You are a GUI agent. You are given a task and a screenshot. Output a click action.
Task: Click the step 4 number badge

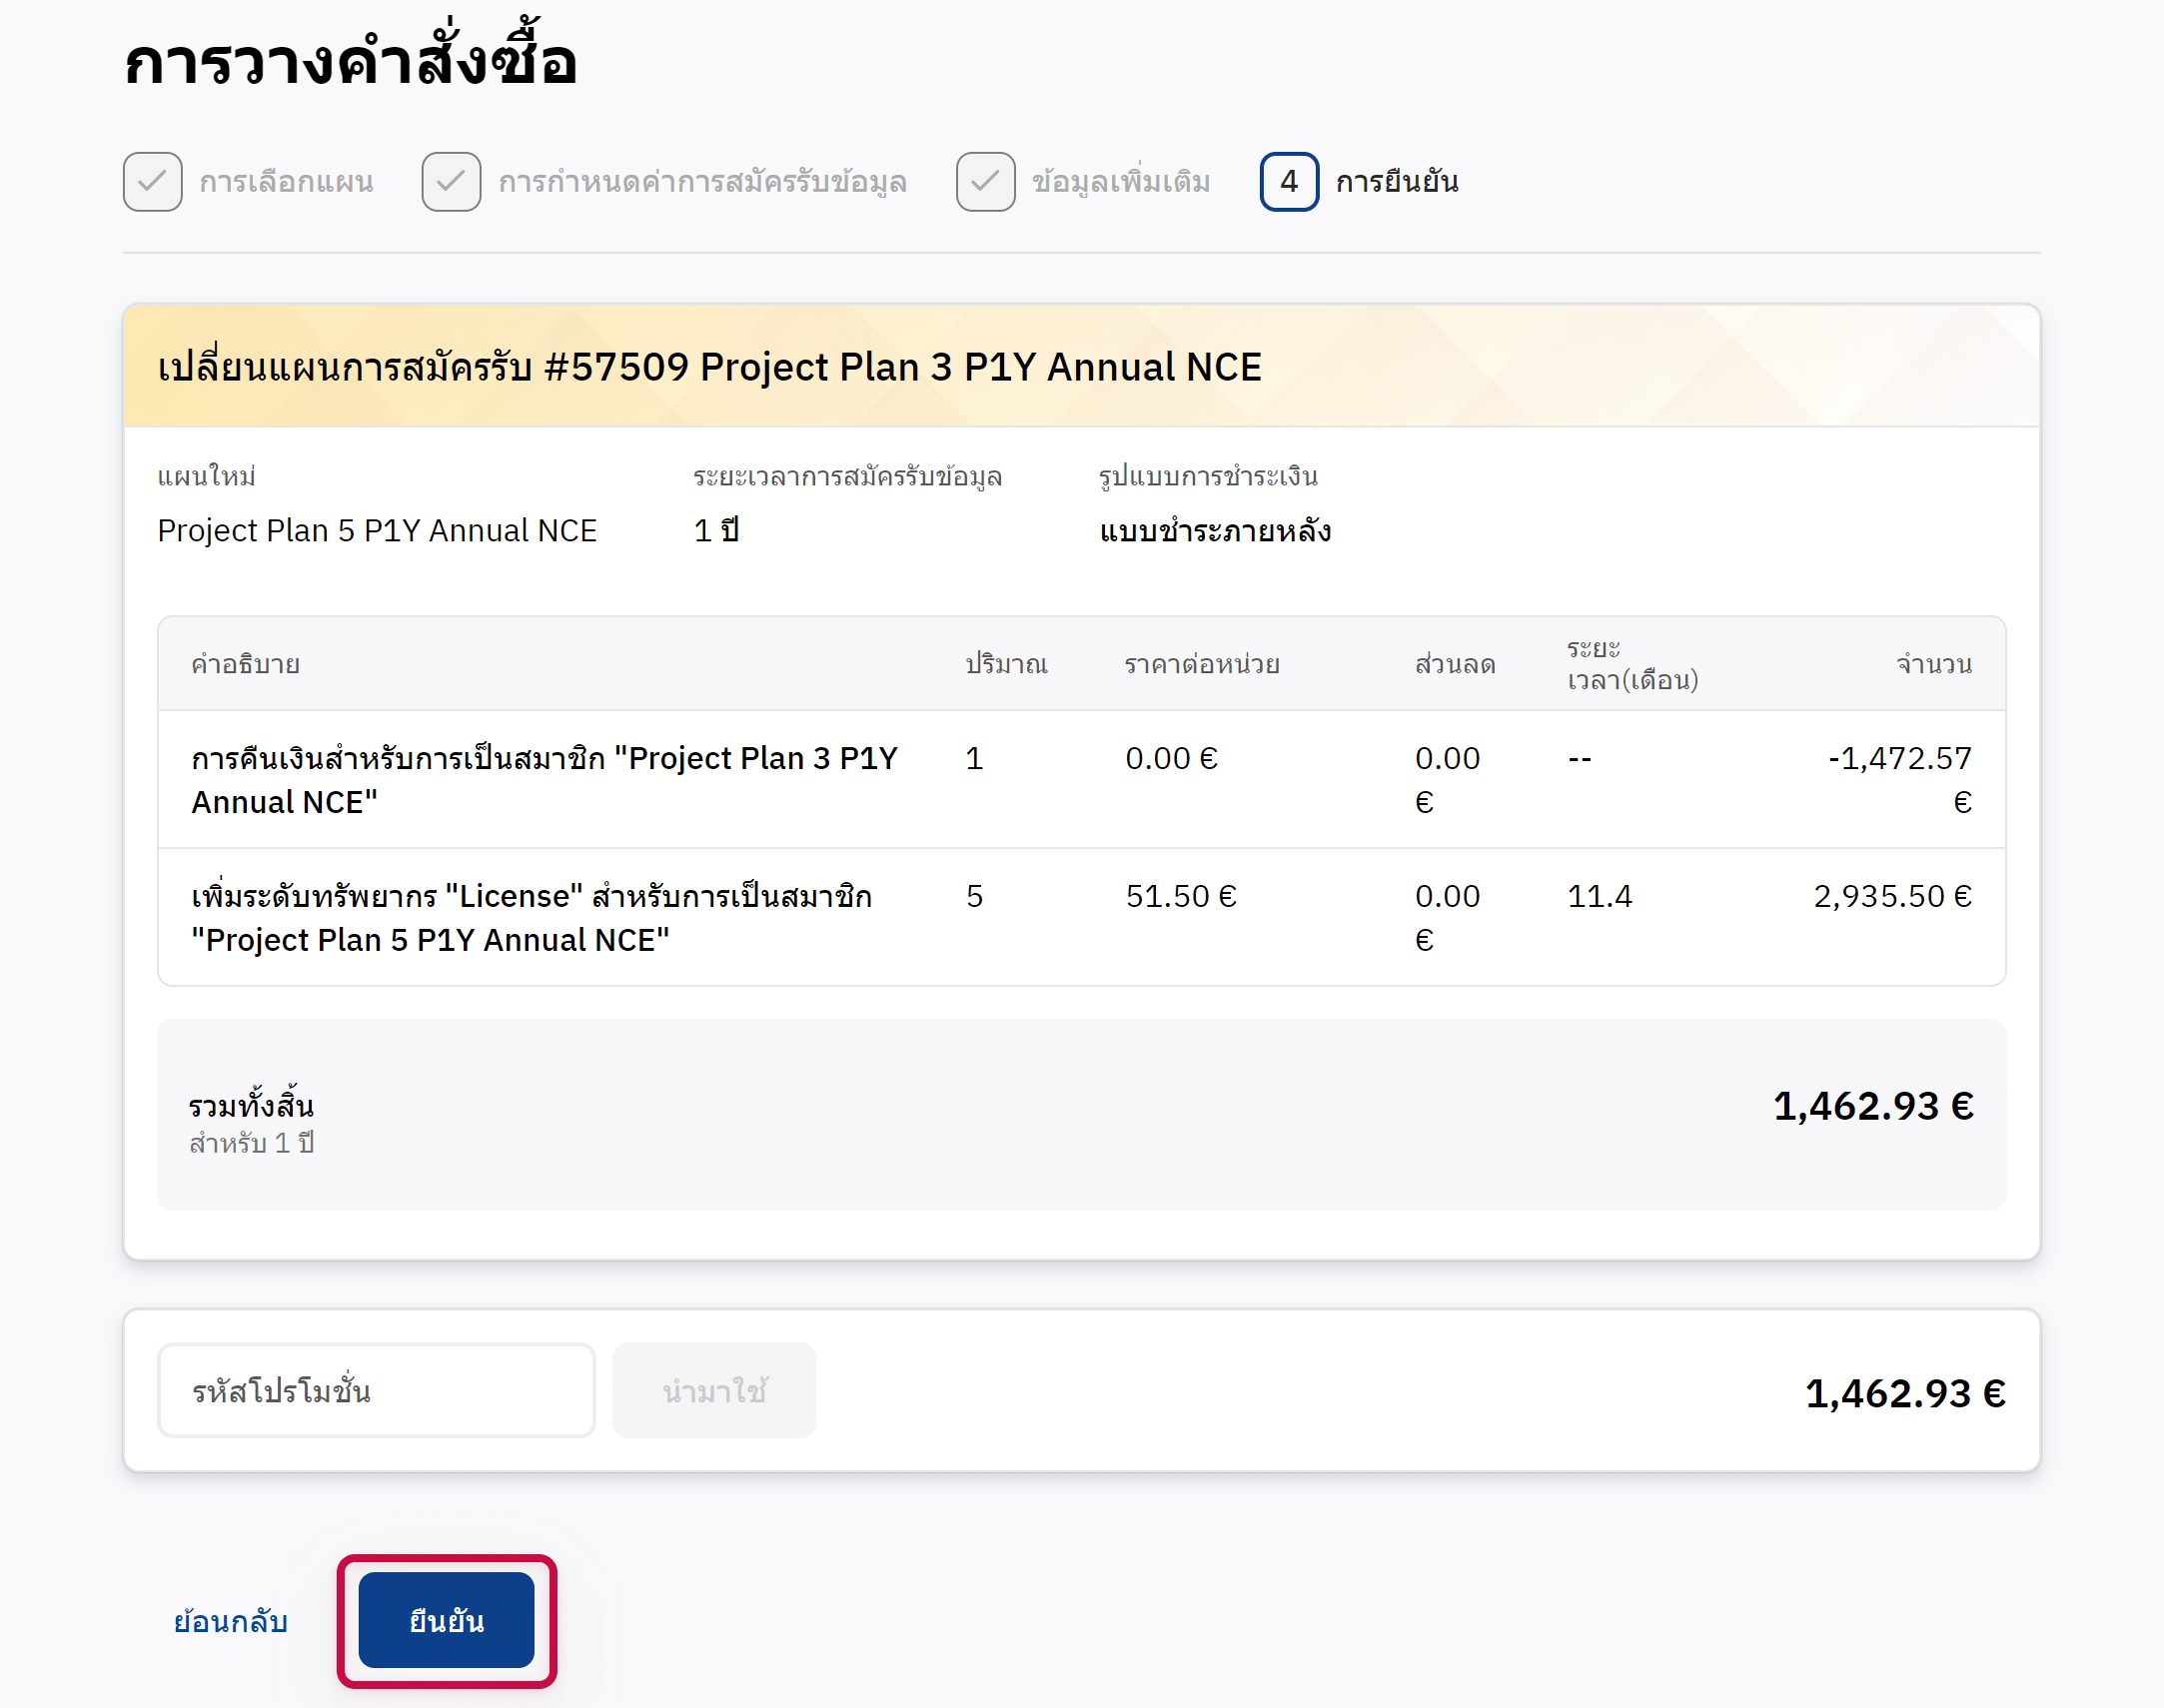pyautogui.click(x=1288, y=181)
